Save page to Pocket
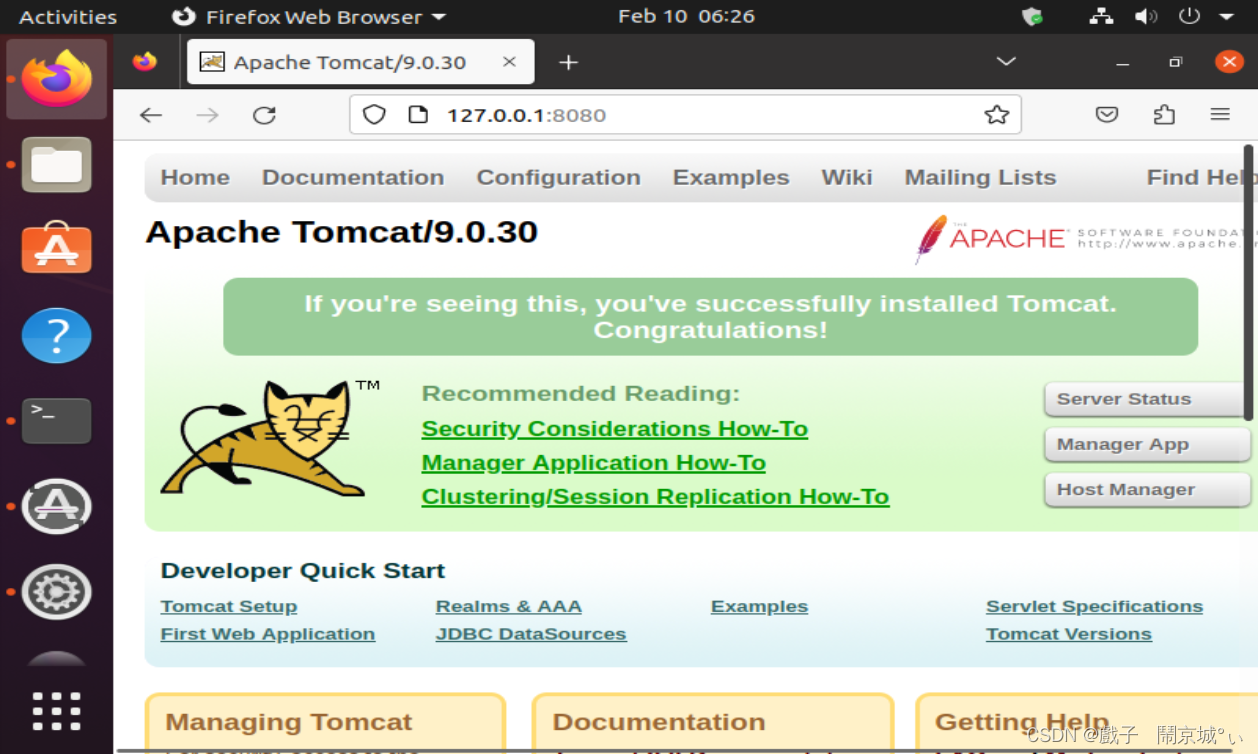 coord(1107,115)
